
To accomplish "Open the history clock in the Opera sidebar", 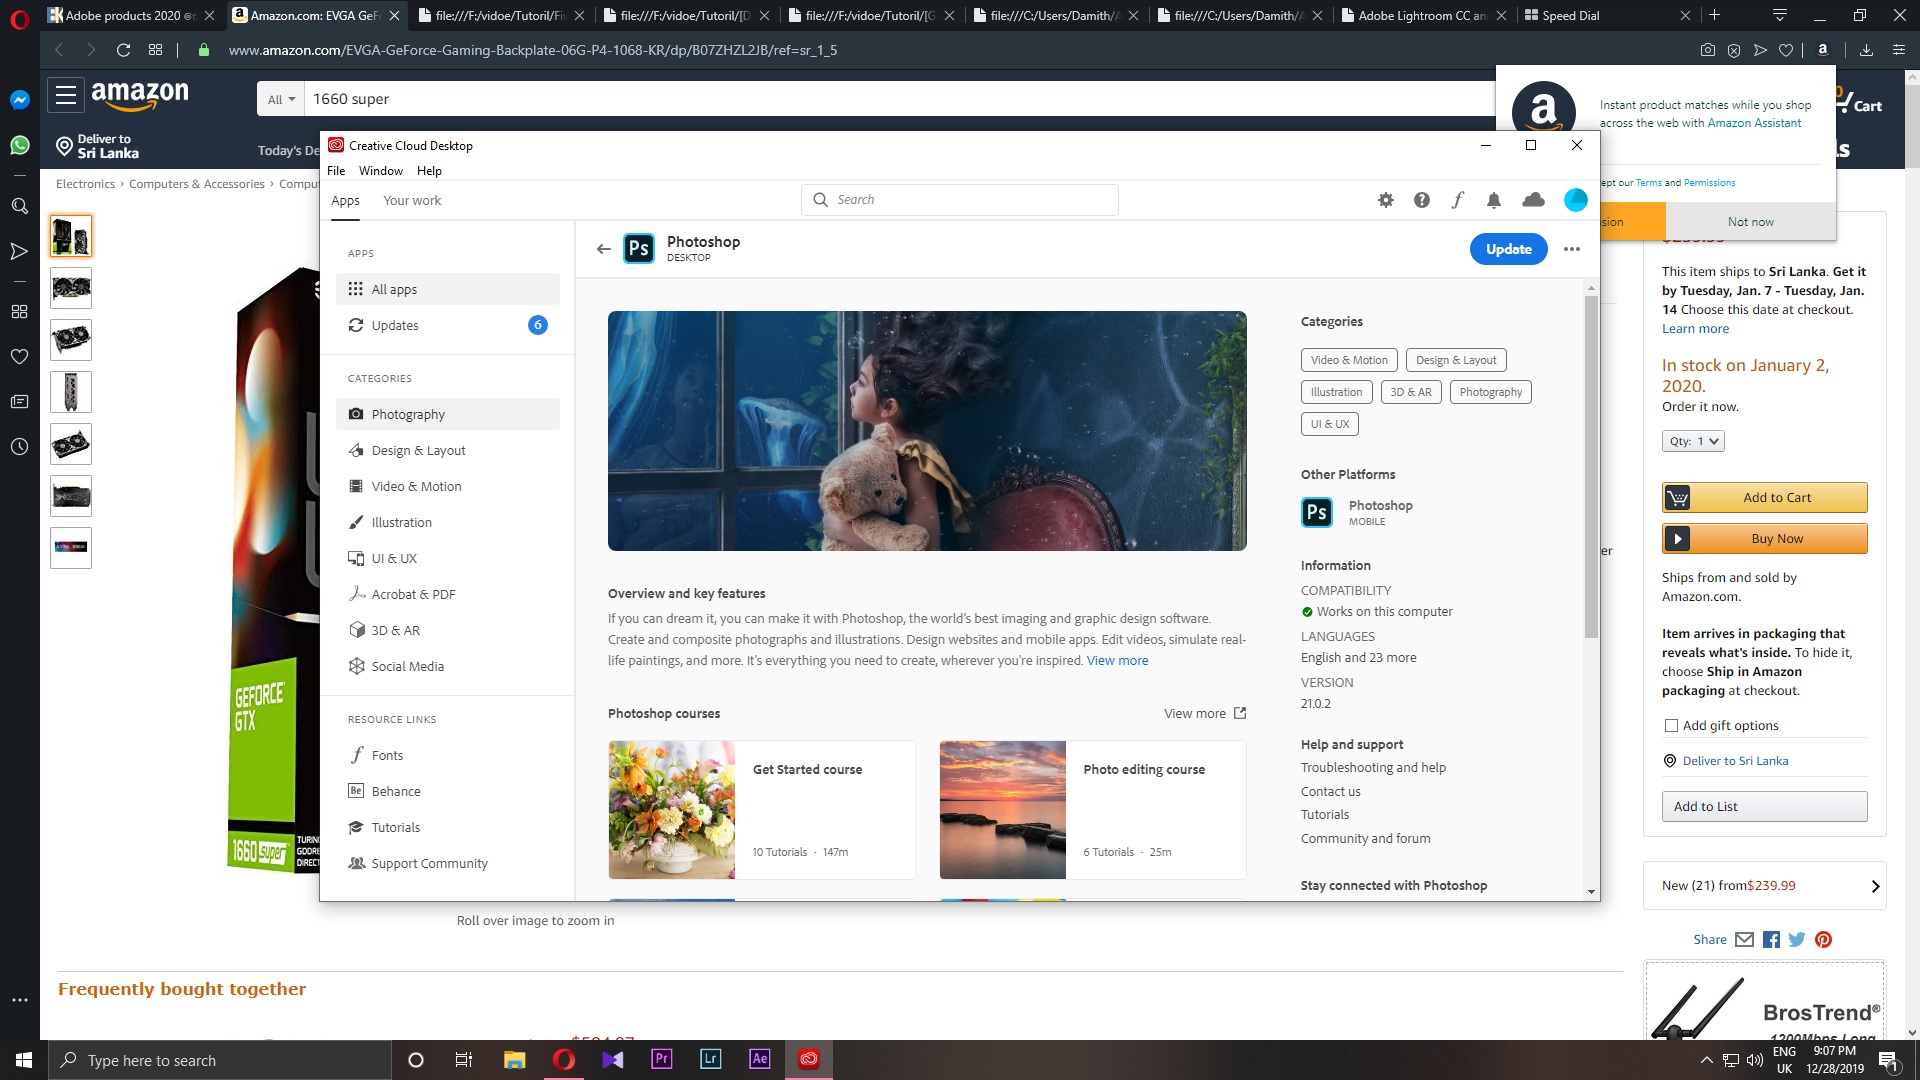I will [x=19, y=447].
